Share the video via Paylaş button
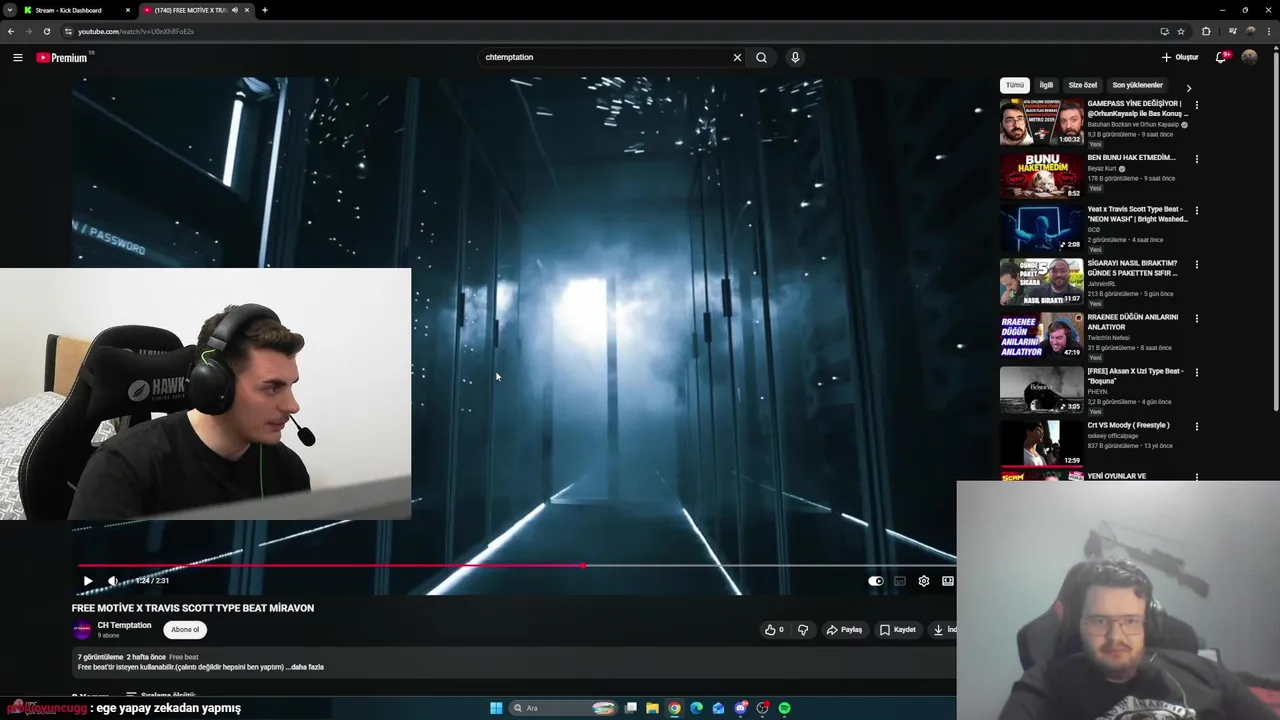Image resolution: width=1280 pixels, height=720 pixels. coord(844,630)
